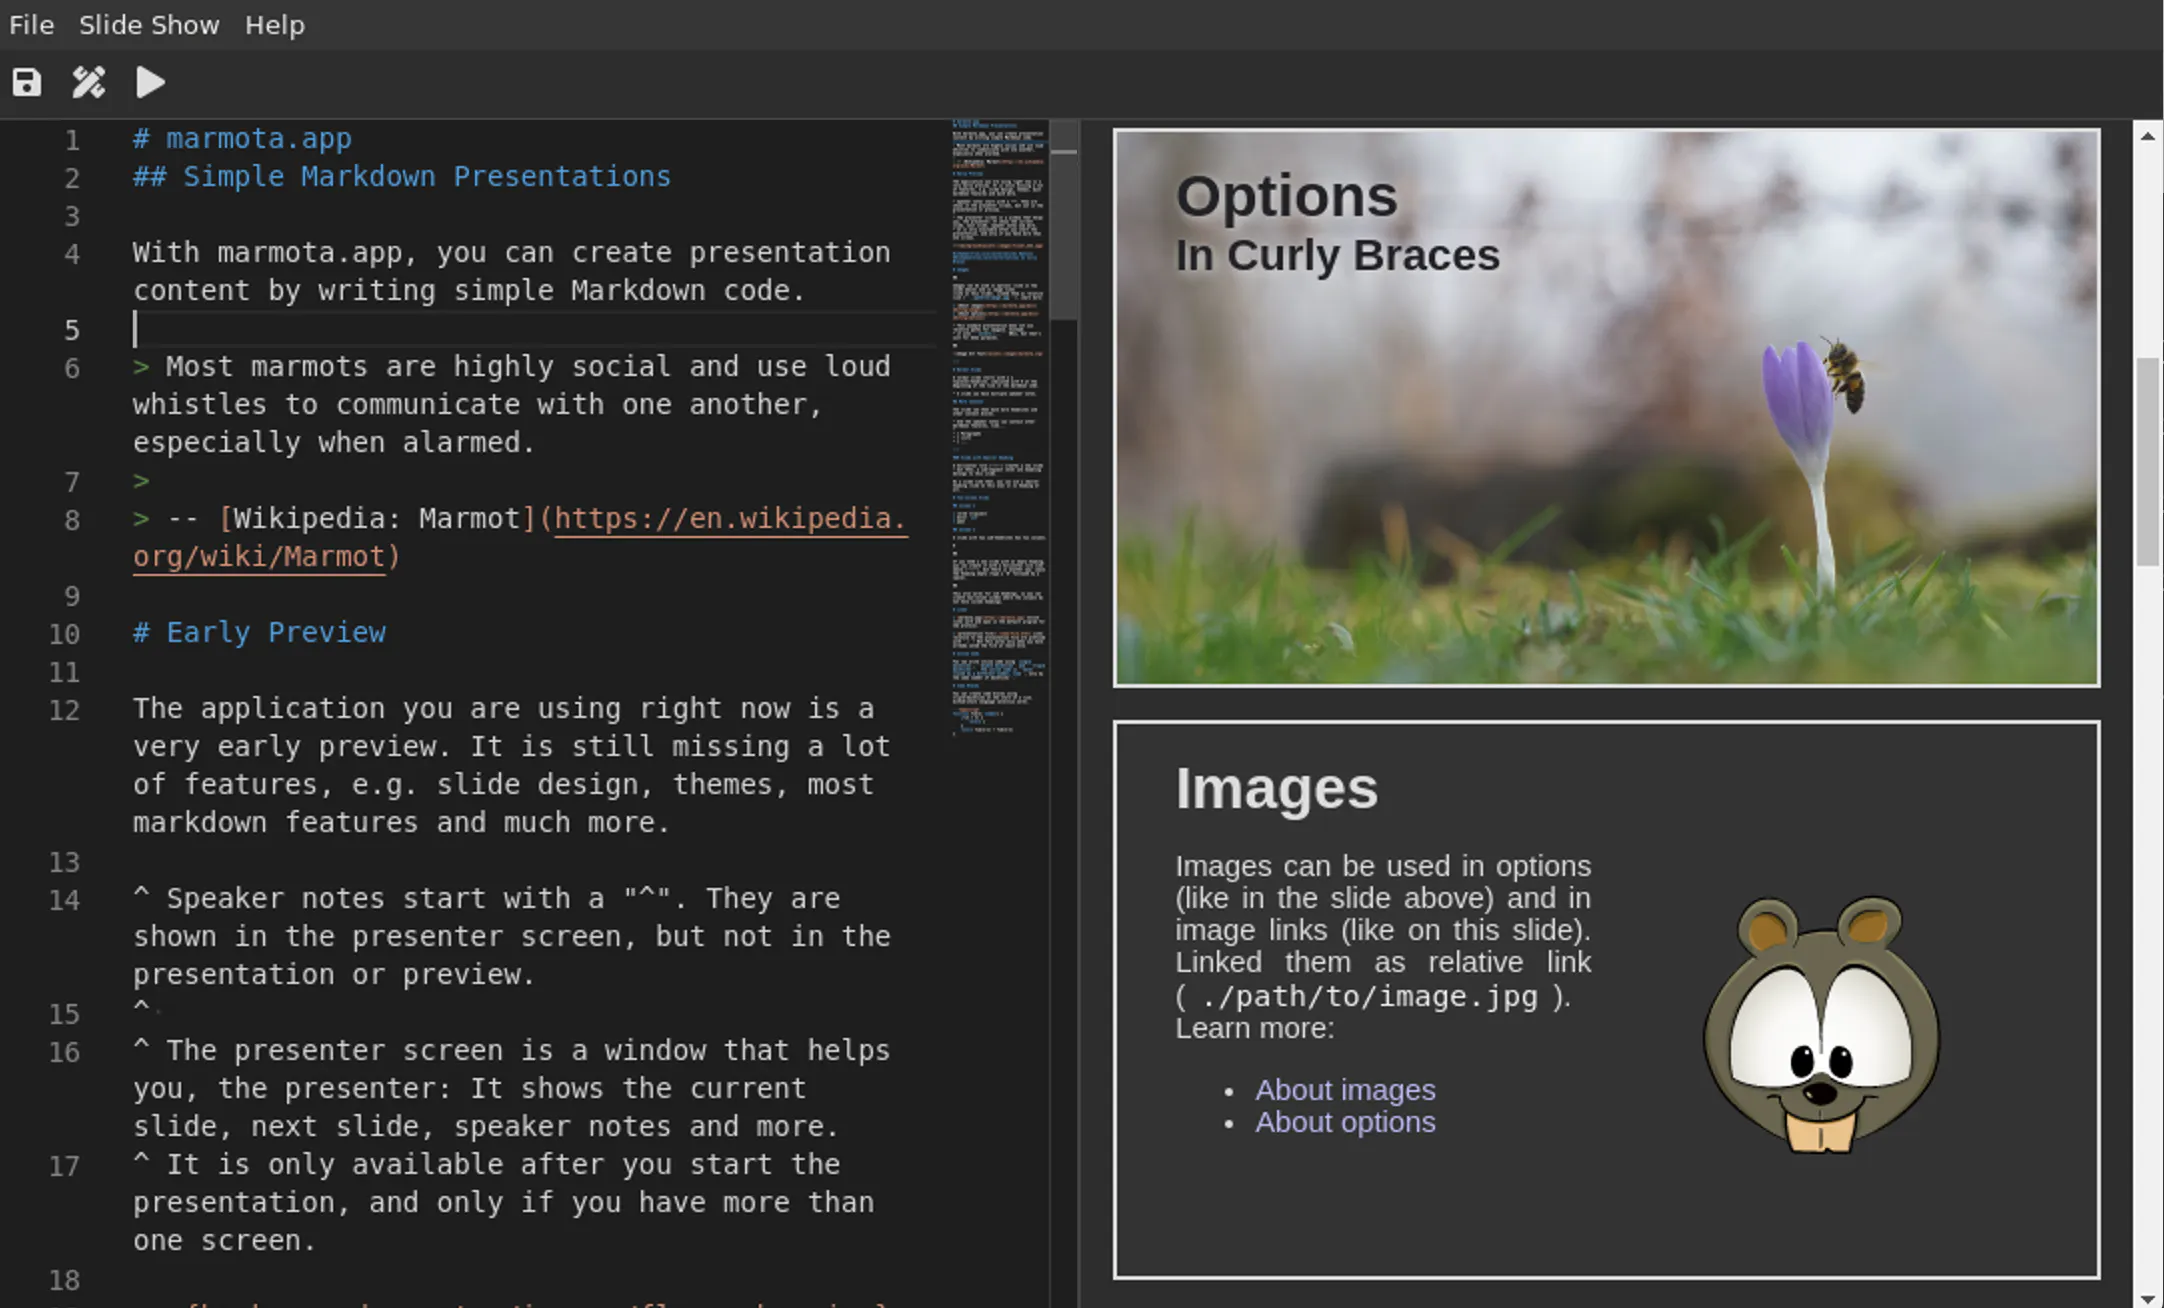
Task: Click the quote line 'Most marmots are highly social'
Action: (511, 366)
